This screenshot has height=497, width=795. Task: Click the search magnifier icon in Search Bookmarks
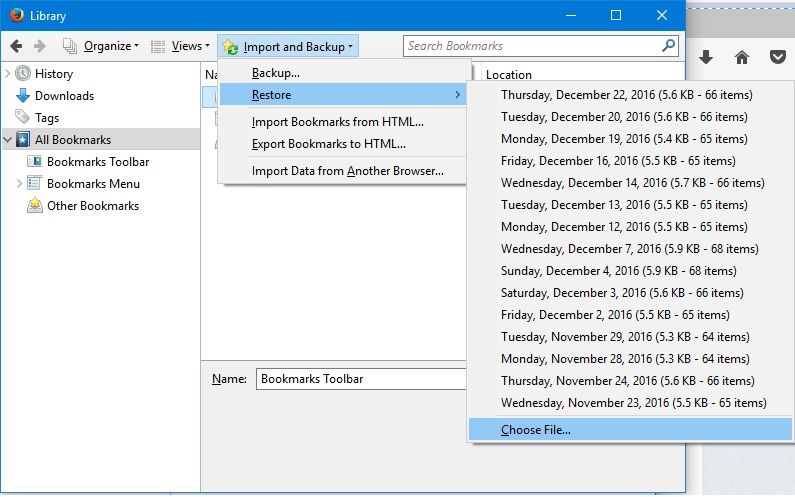click(x=668, y=46)
